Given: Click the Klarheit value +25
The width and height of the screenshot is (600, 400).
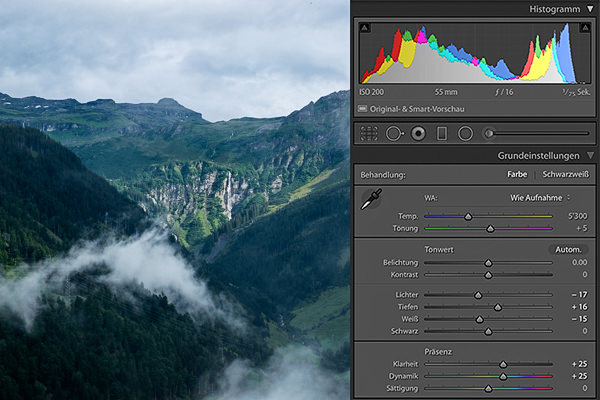Looking at the screenshot, I should 579,364.
